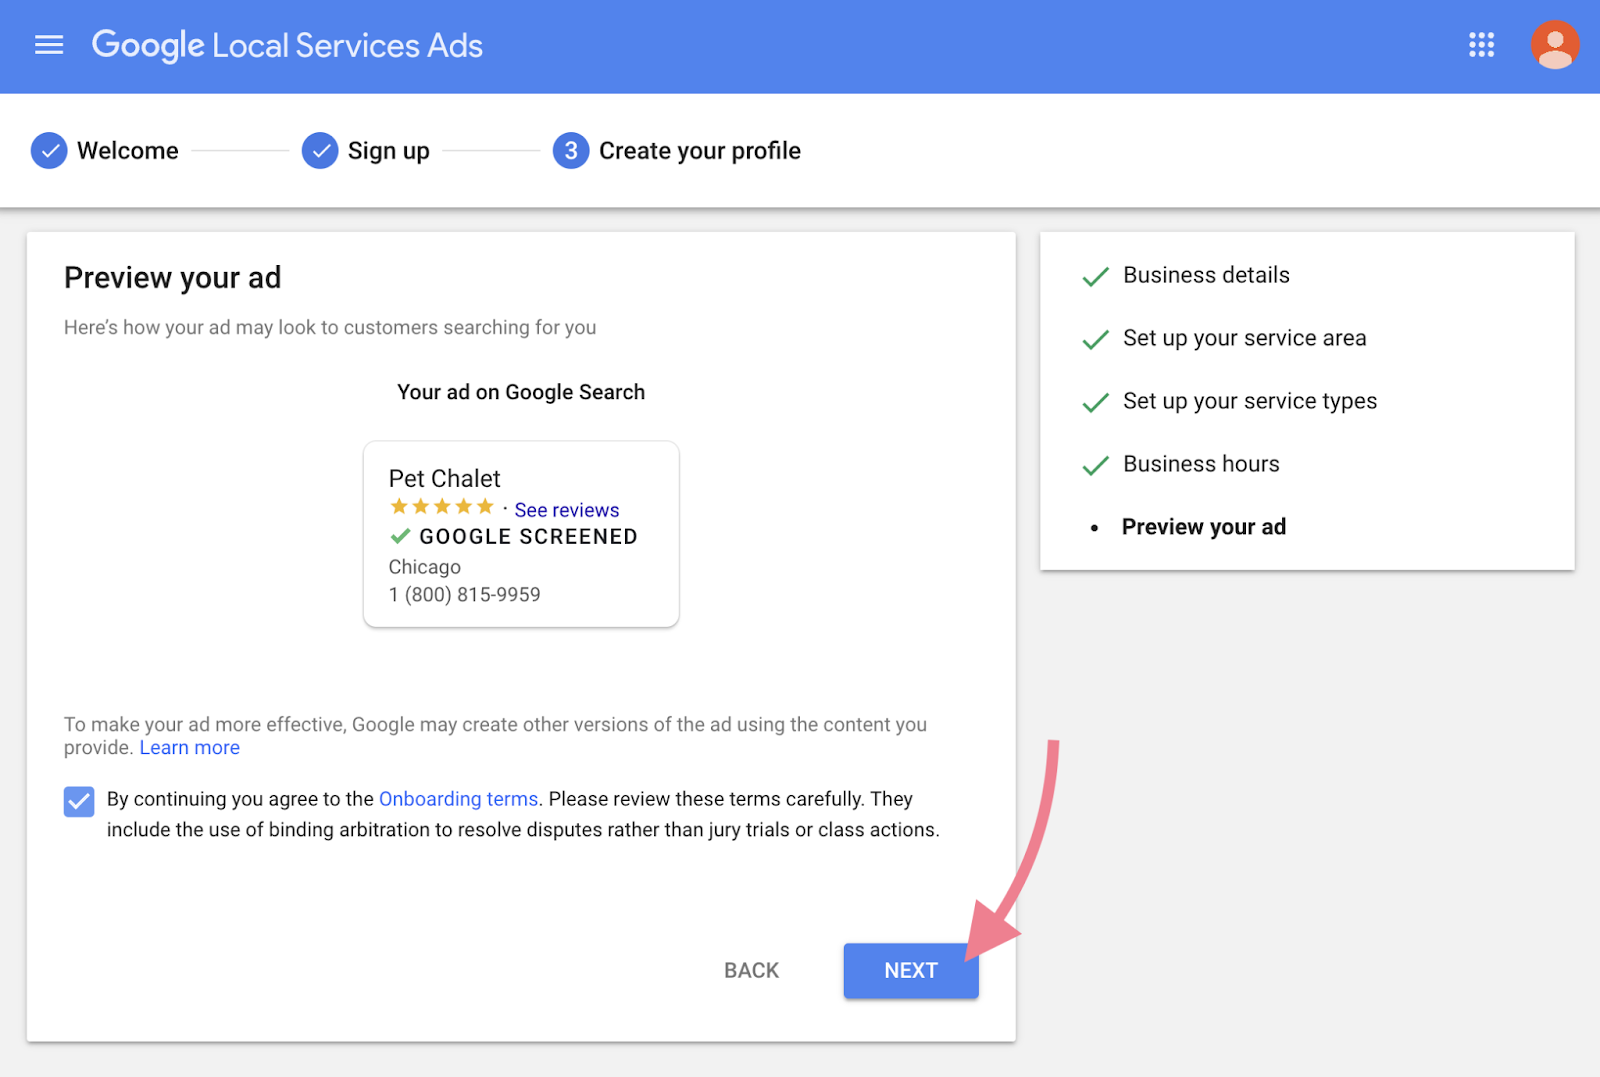
Task: Open the Google apps grid launcher
Action: pos(1481,45)
